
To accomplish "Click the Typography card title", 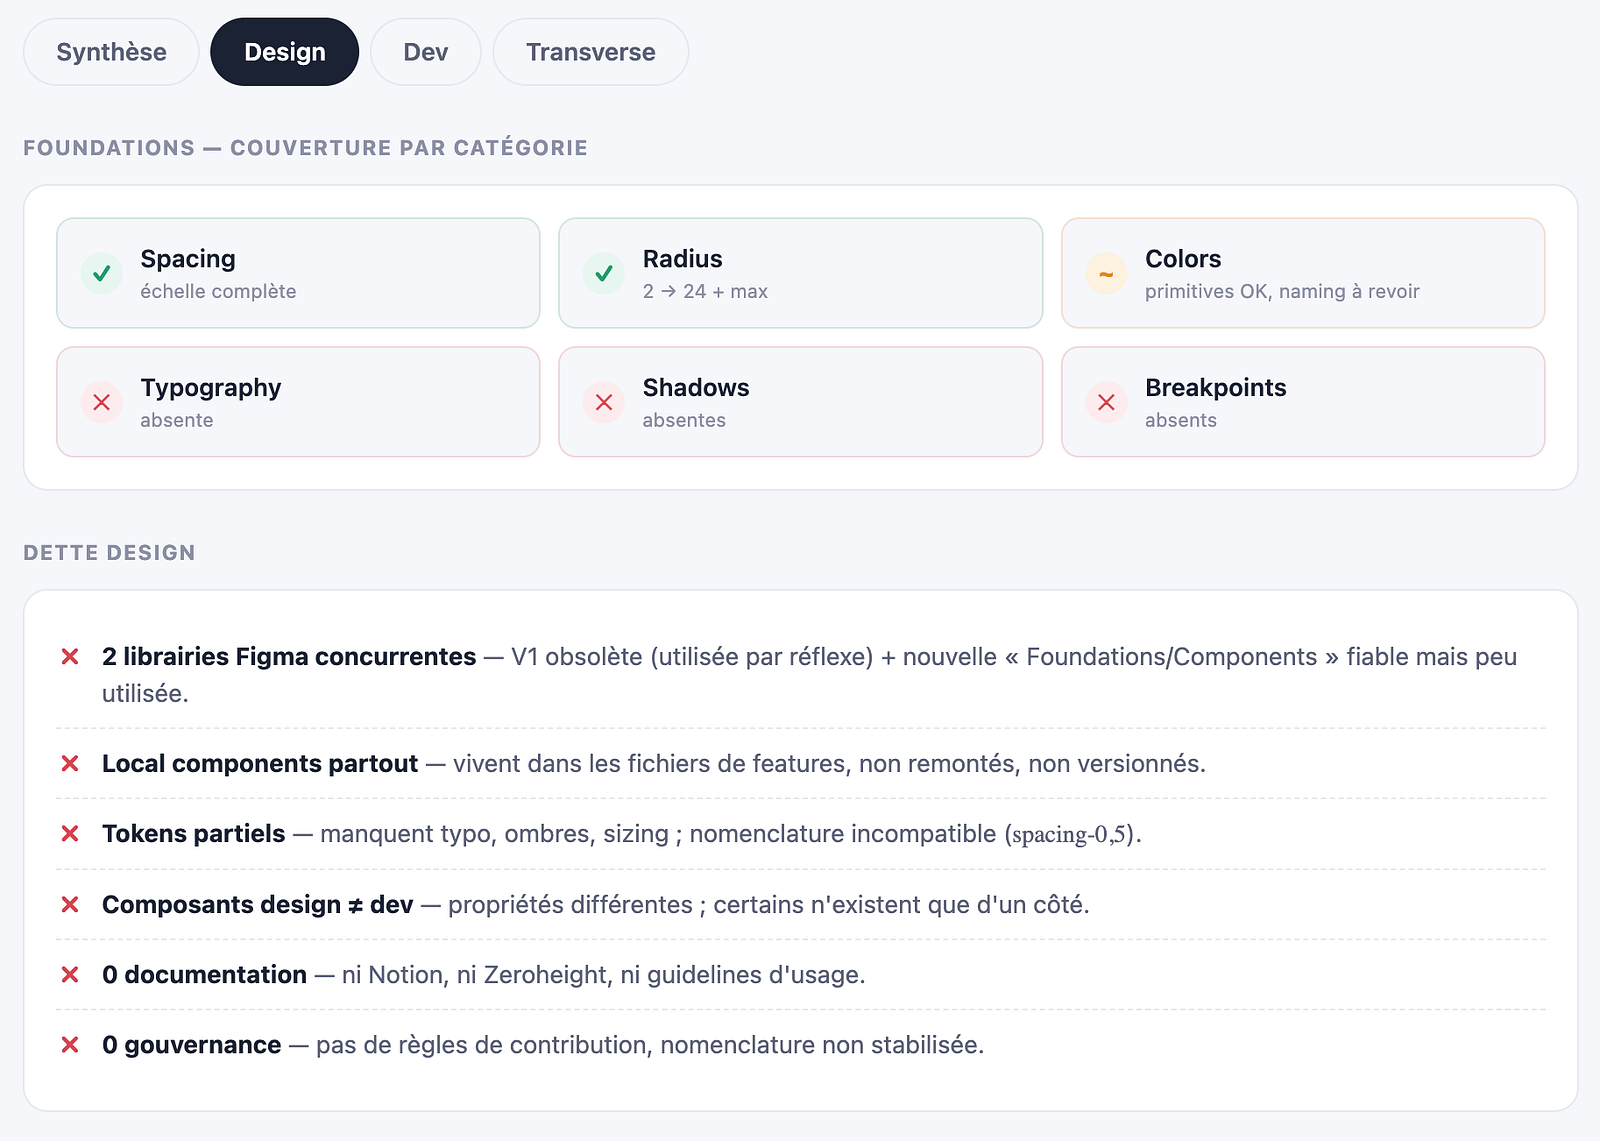I will (211, 388).
